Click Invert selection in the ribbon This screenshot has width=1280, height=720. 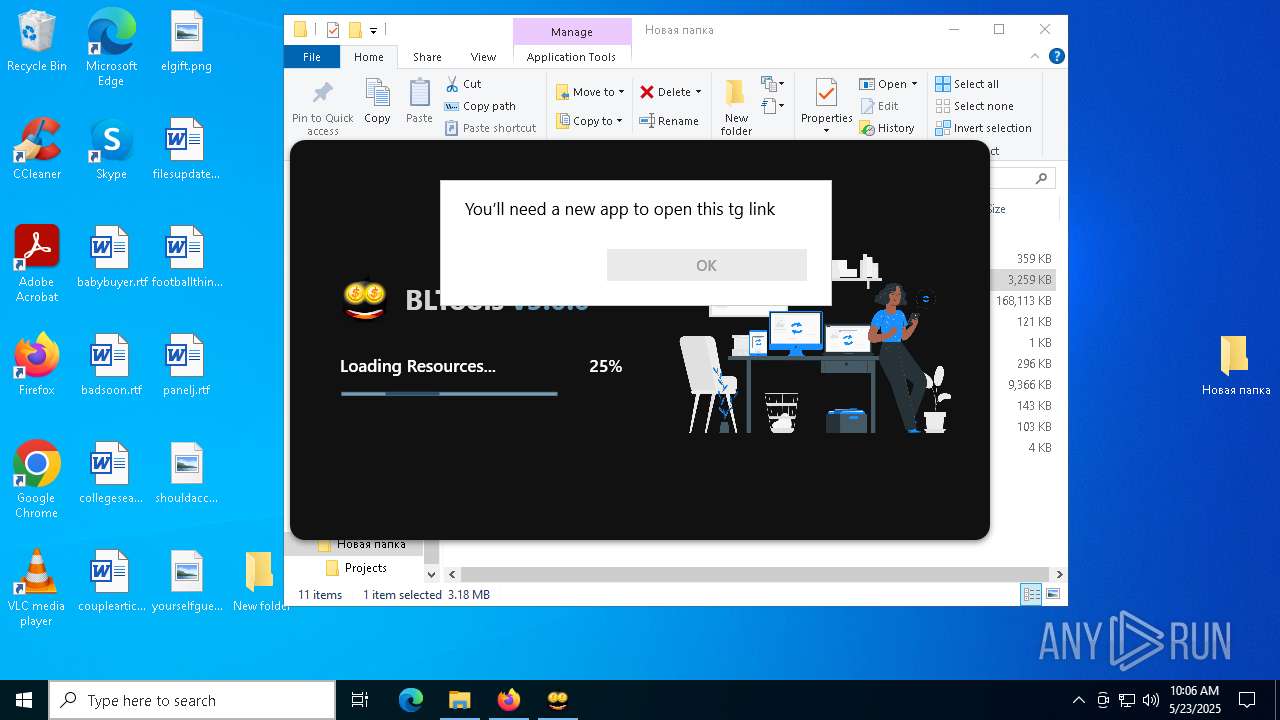(x=983, y=128)
